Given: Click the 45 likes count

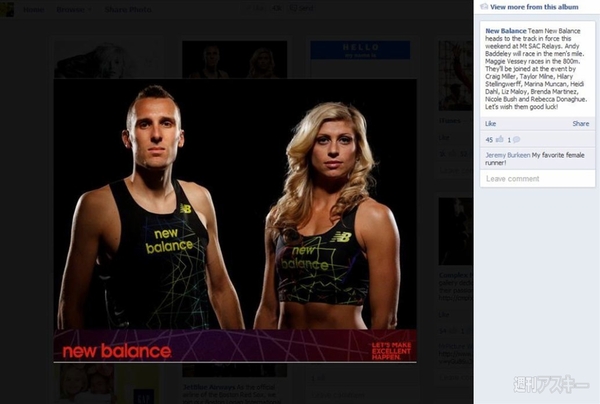Looking at the screenshot, I should [x=489, y=140].
